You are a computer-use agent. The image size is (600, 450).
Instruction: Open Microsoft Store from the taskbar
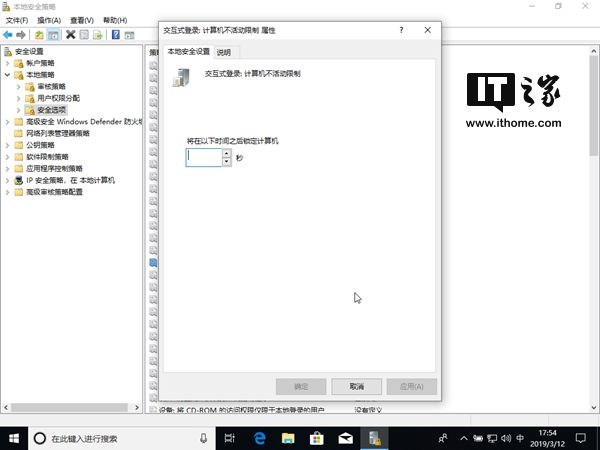[316, 438]
